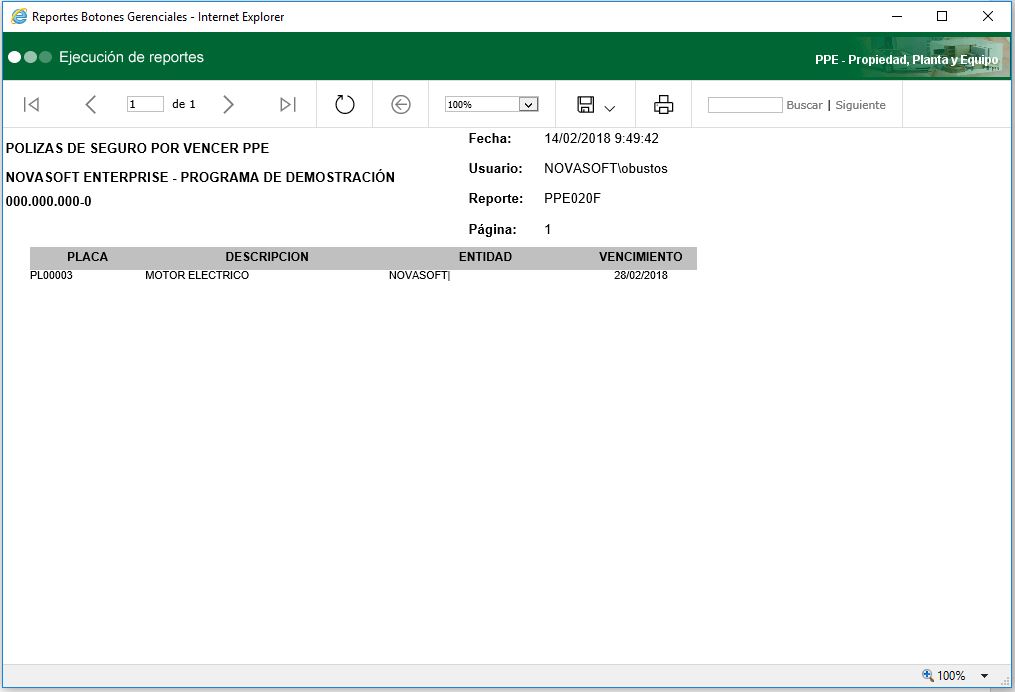This screenshot has height=692, width=1015.
Task: Click the current page number field
Action: (x=145, y=104)
